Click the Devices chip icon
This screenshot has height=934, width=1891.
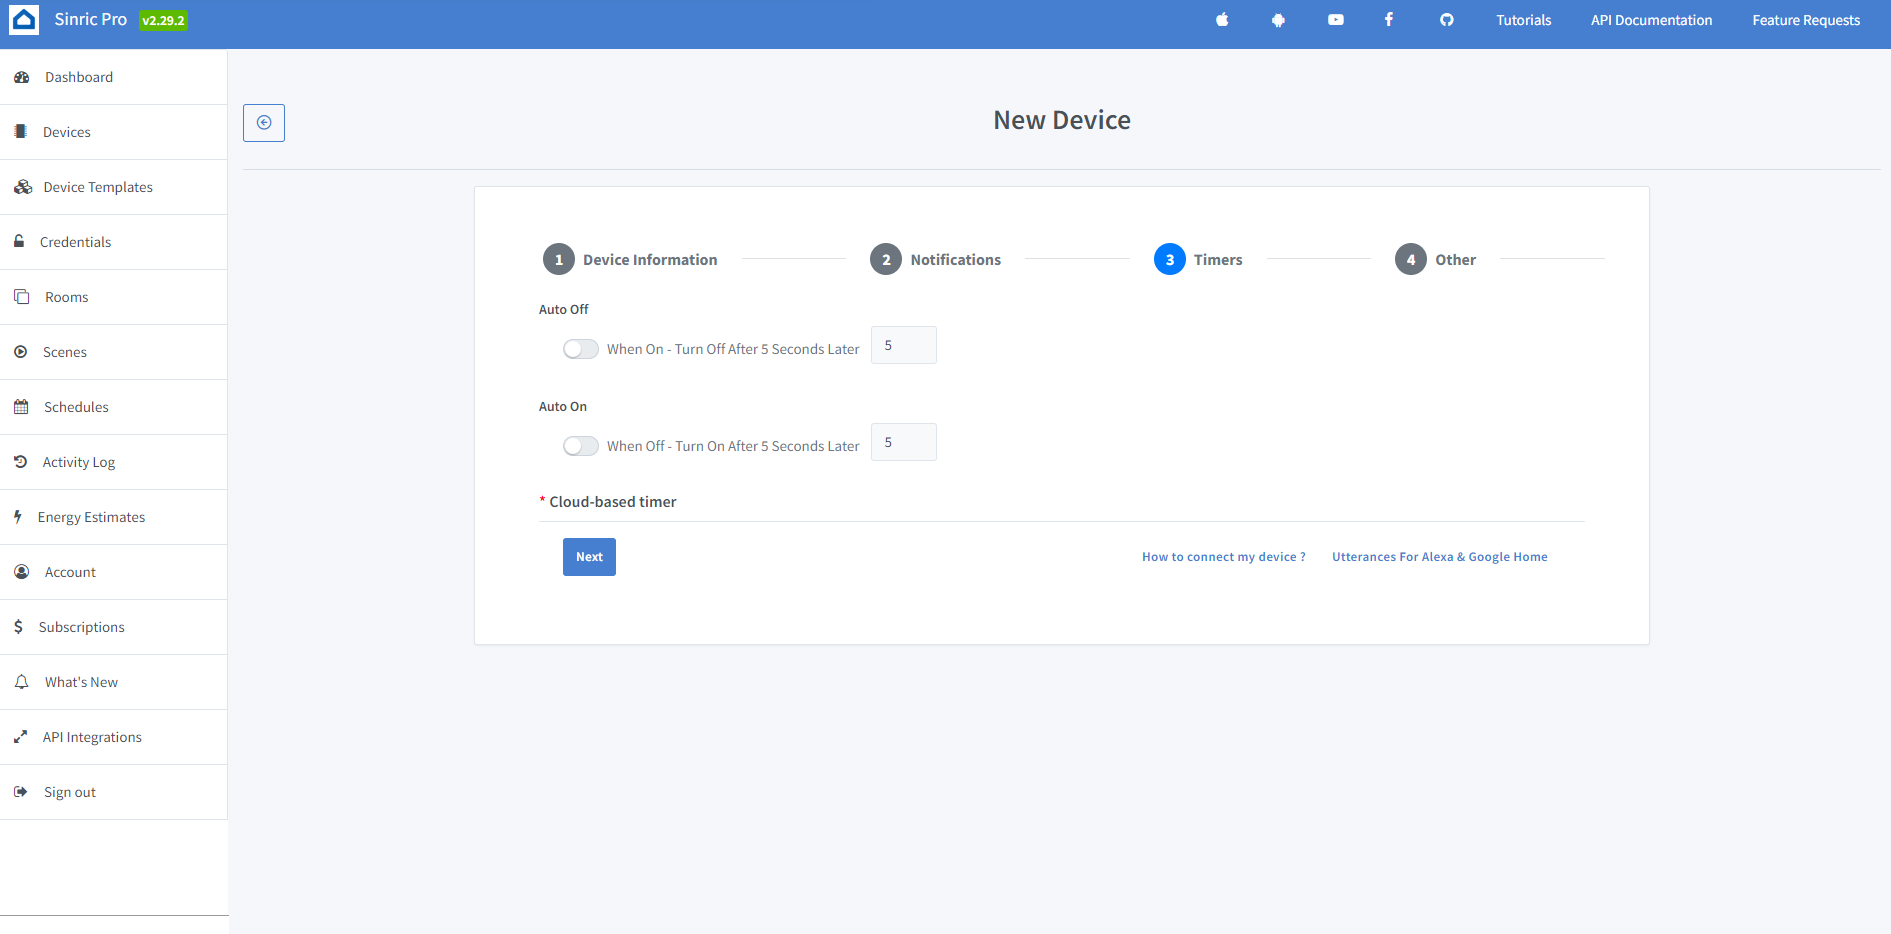[21, 132]
